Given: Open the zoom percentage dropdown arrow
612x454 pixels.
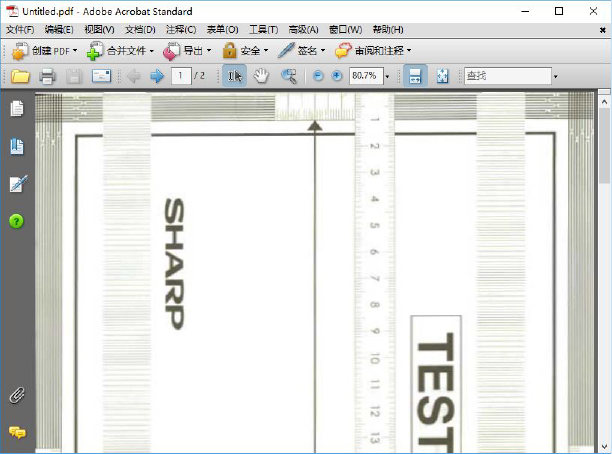Looking at the screenshot, I should click(387, 77).
